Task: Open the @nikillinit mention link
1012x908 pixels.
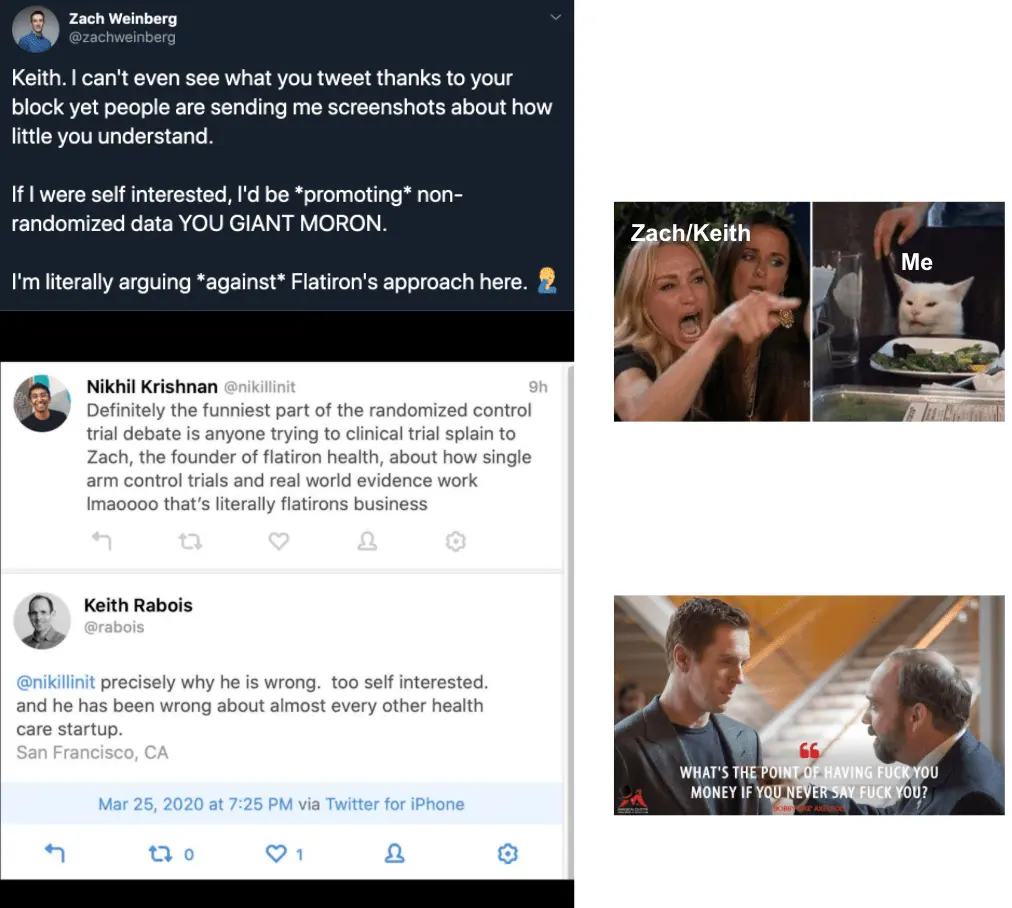Action: coord(56,682)
